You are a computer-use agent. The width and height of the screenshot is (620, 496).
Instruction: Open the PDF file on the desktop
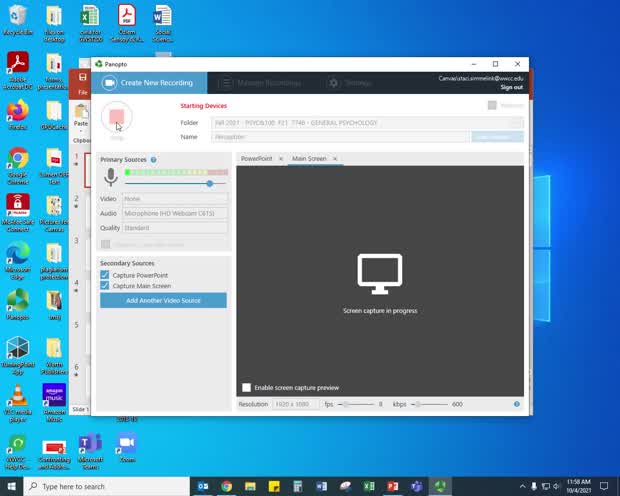127,23
